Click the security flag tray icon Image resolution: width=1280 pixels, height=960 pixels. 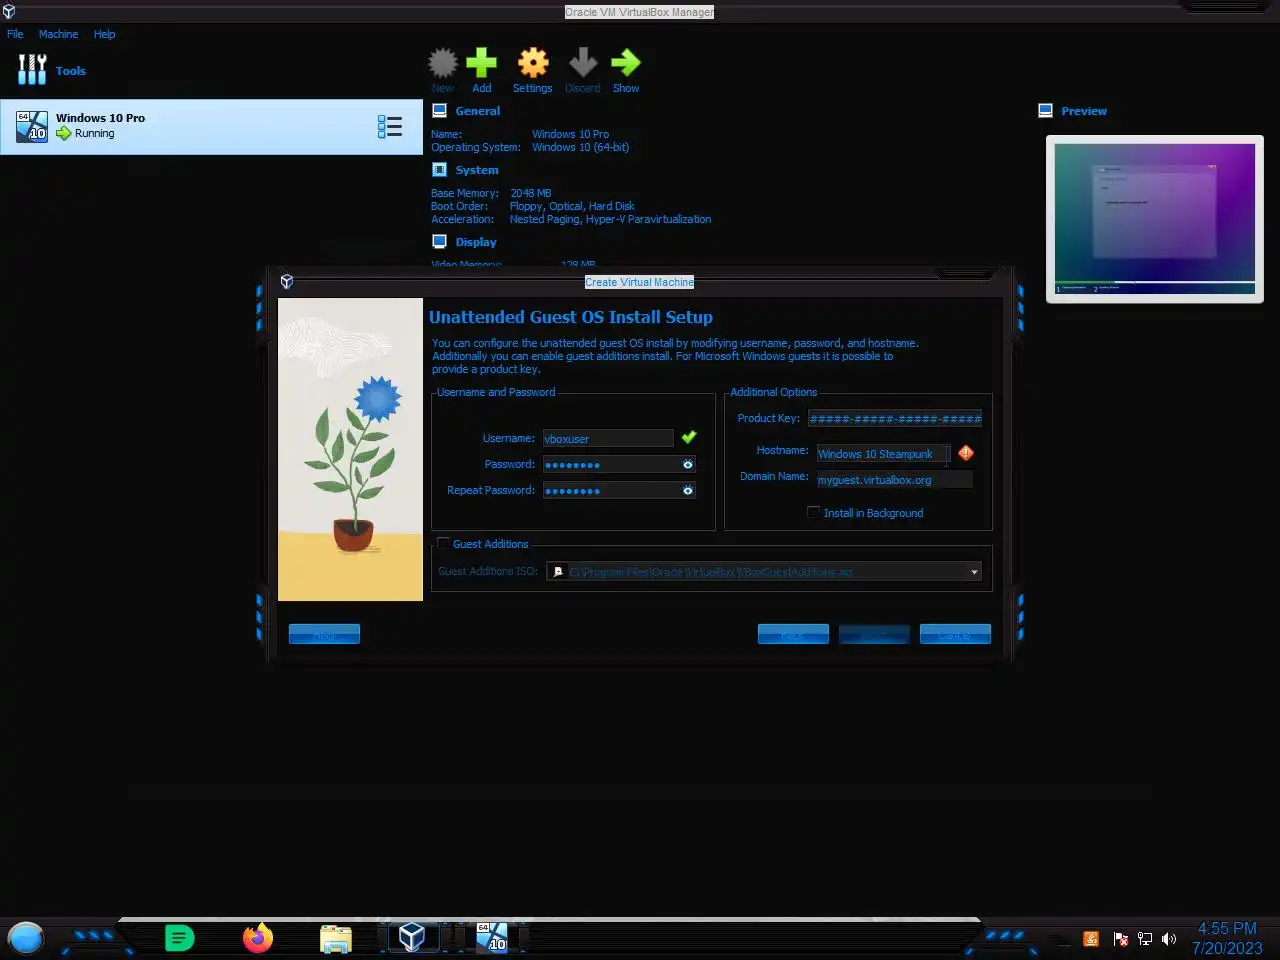(x=1121, y=939)
